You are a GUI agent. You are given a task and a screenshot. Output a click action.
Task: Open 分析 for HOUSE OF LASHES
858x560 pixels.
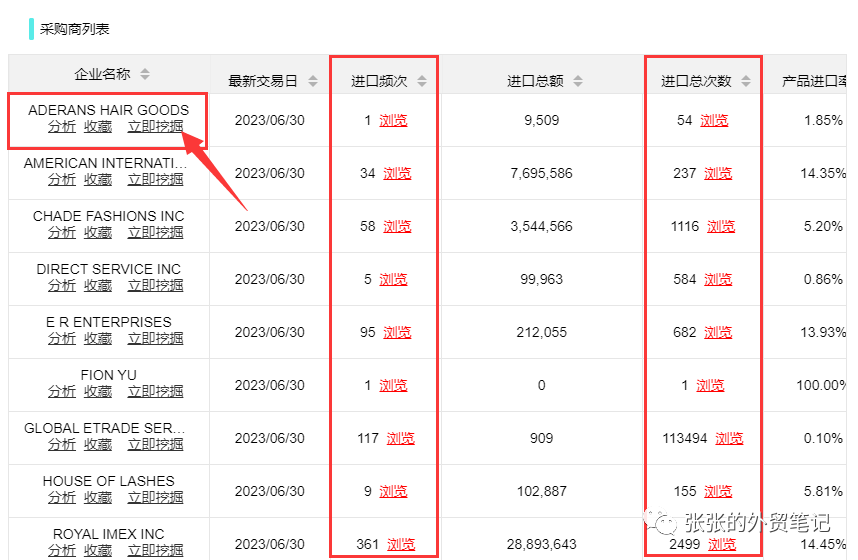click(62, 498)
